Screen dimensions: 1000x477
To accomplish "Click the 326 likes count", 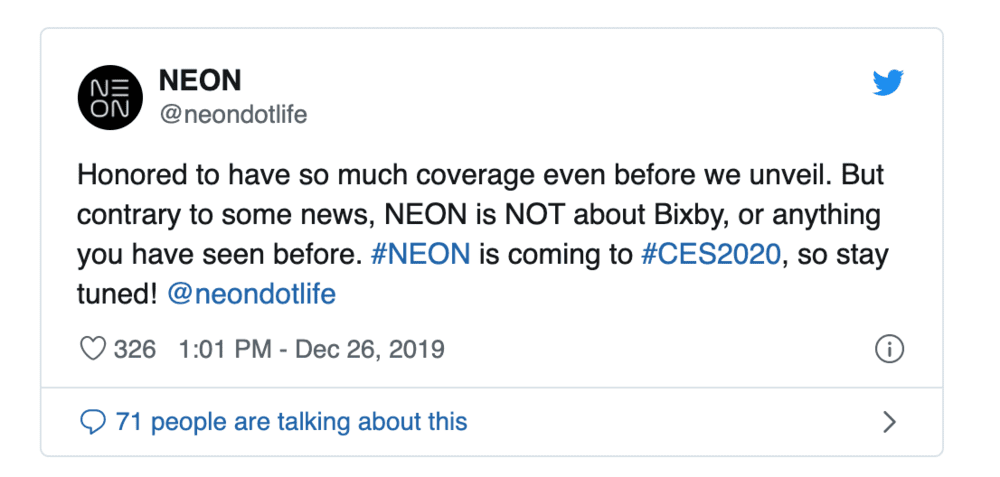I will click(135, 349).
